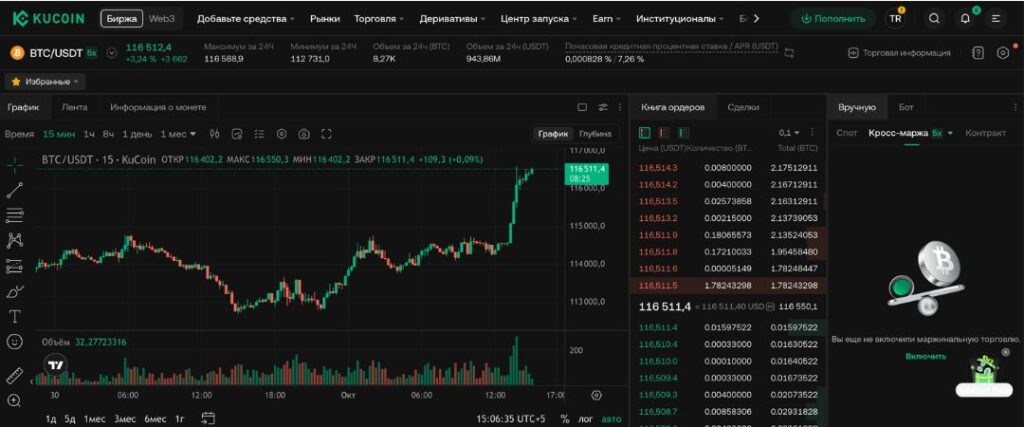Switch to the Сделки tab
Image resolution: width=1024 pixels, height=427 pixels.
743,107
